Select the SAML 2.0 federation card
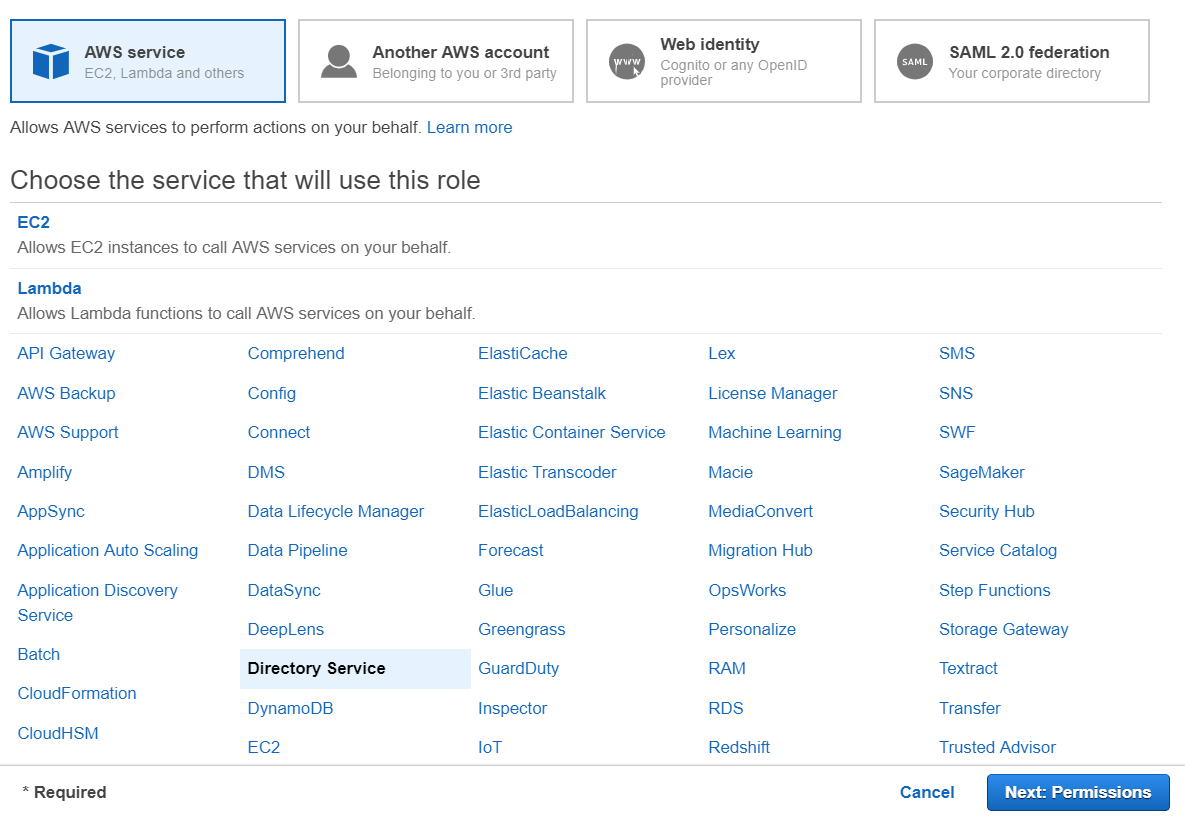This screenshot has height=816, width=1185. (x=1011, y=61)
